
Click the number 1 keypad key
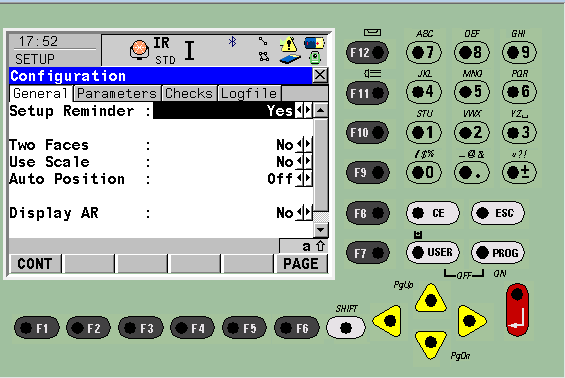pos(423,133)
